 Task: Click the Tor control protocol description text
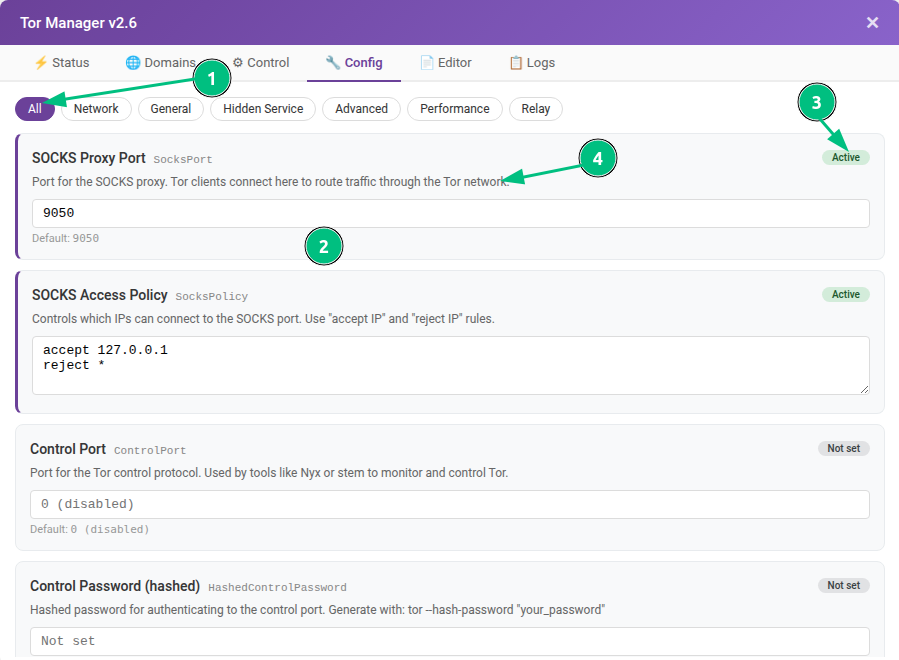[269, 472]
